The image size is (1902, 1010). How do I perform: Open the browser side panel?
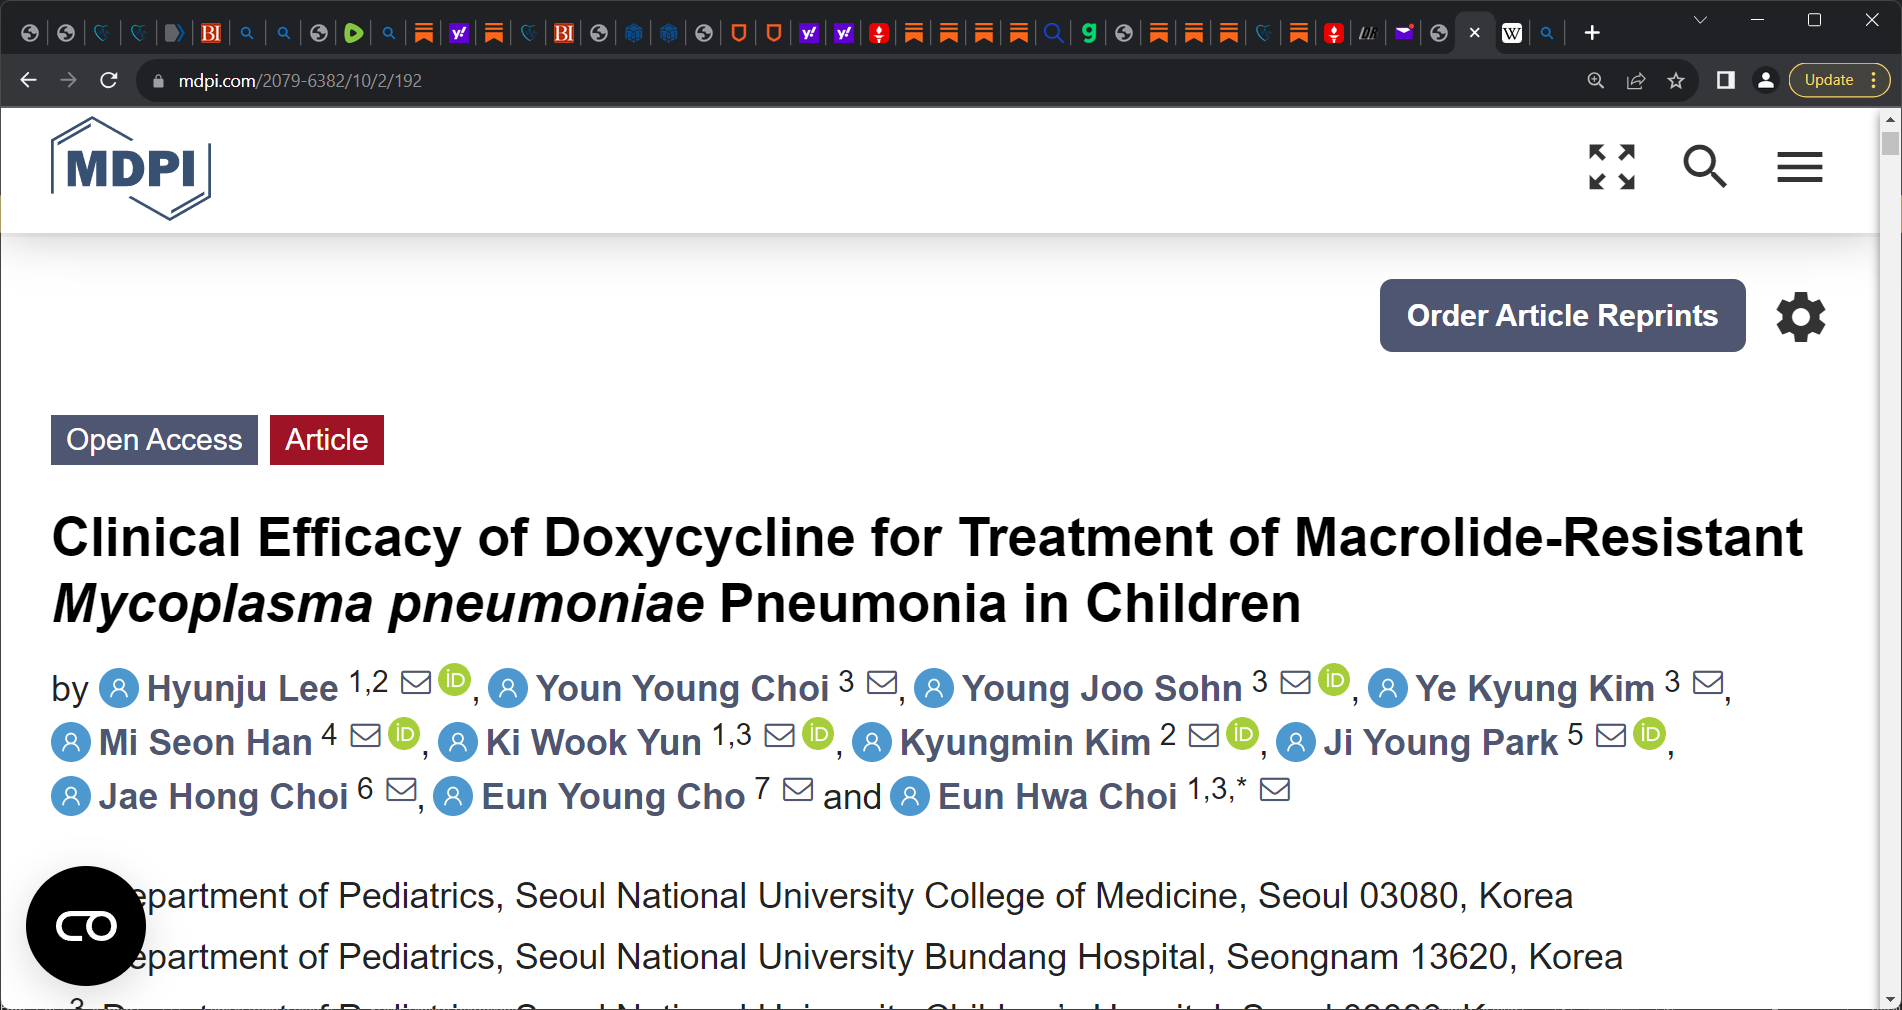(x=1725, y=80)
